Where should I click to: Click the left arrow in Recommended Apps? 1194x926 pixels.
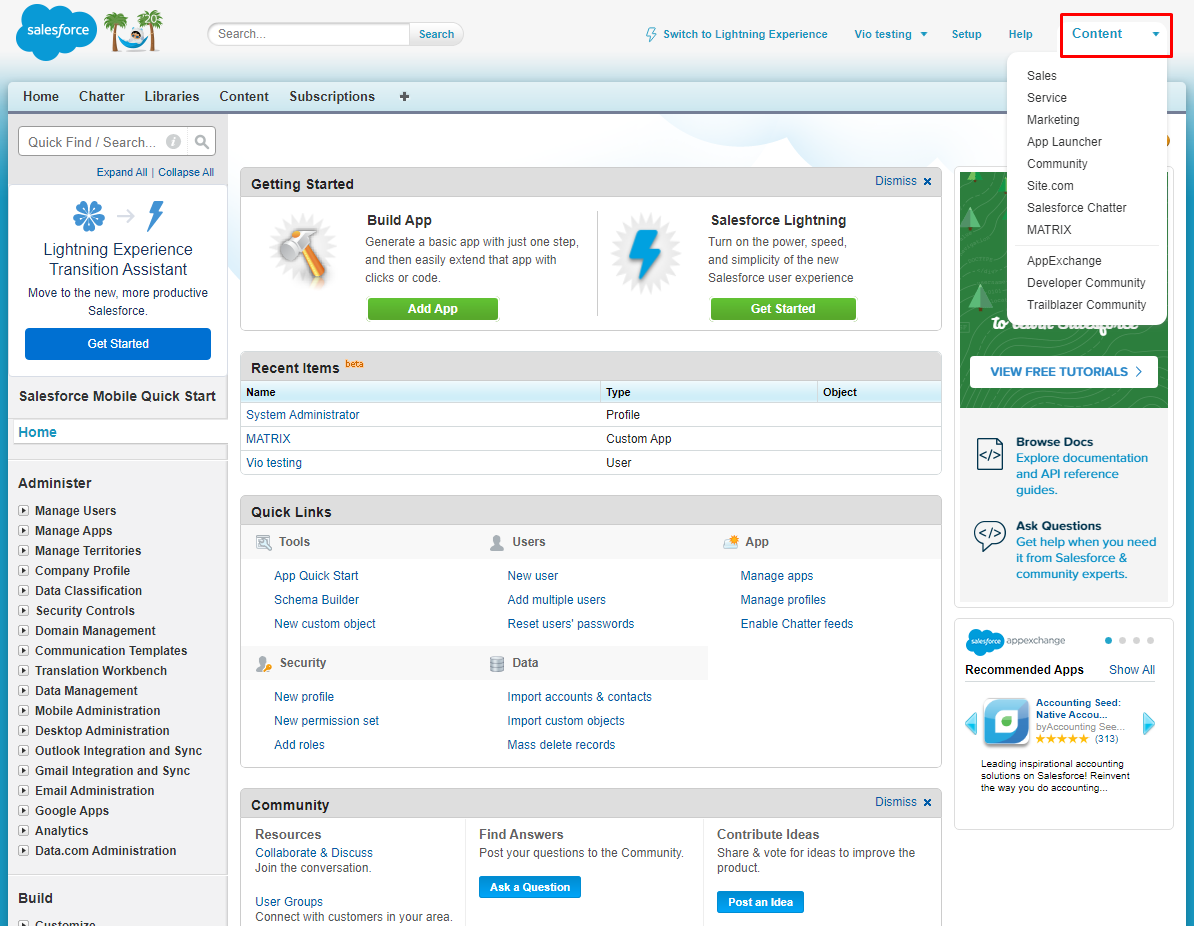click(971, 723)
